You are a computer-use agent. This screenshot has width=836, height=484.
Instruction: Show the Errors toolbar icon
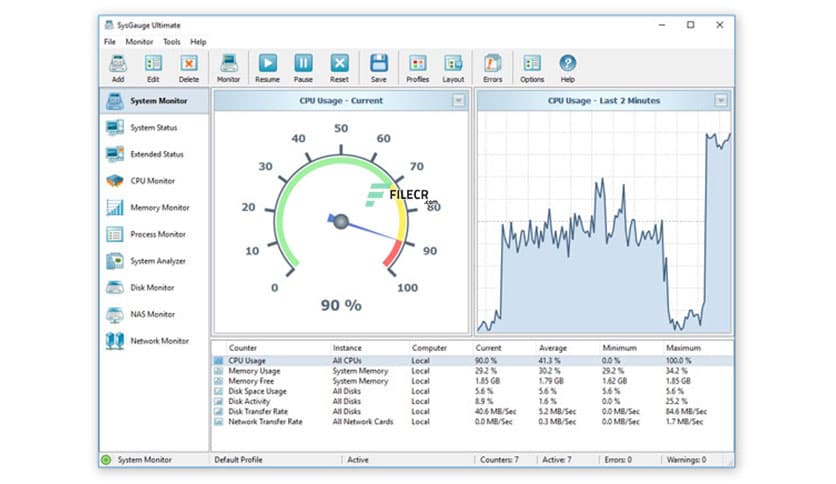click(x=493, y=68)
